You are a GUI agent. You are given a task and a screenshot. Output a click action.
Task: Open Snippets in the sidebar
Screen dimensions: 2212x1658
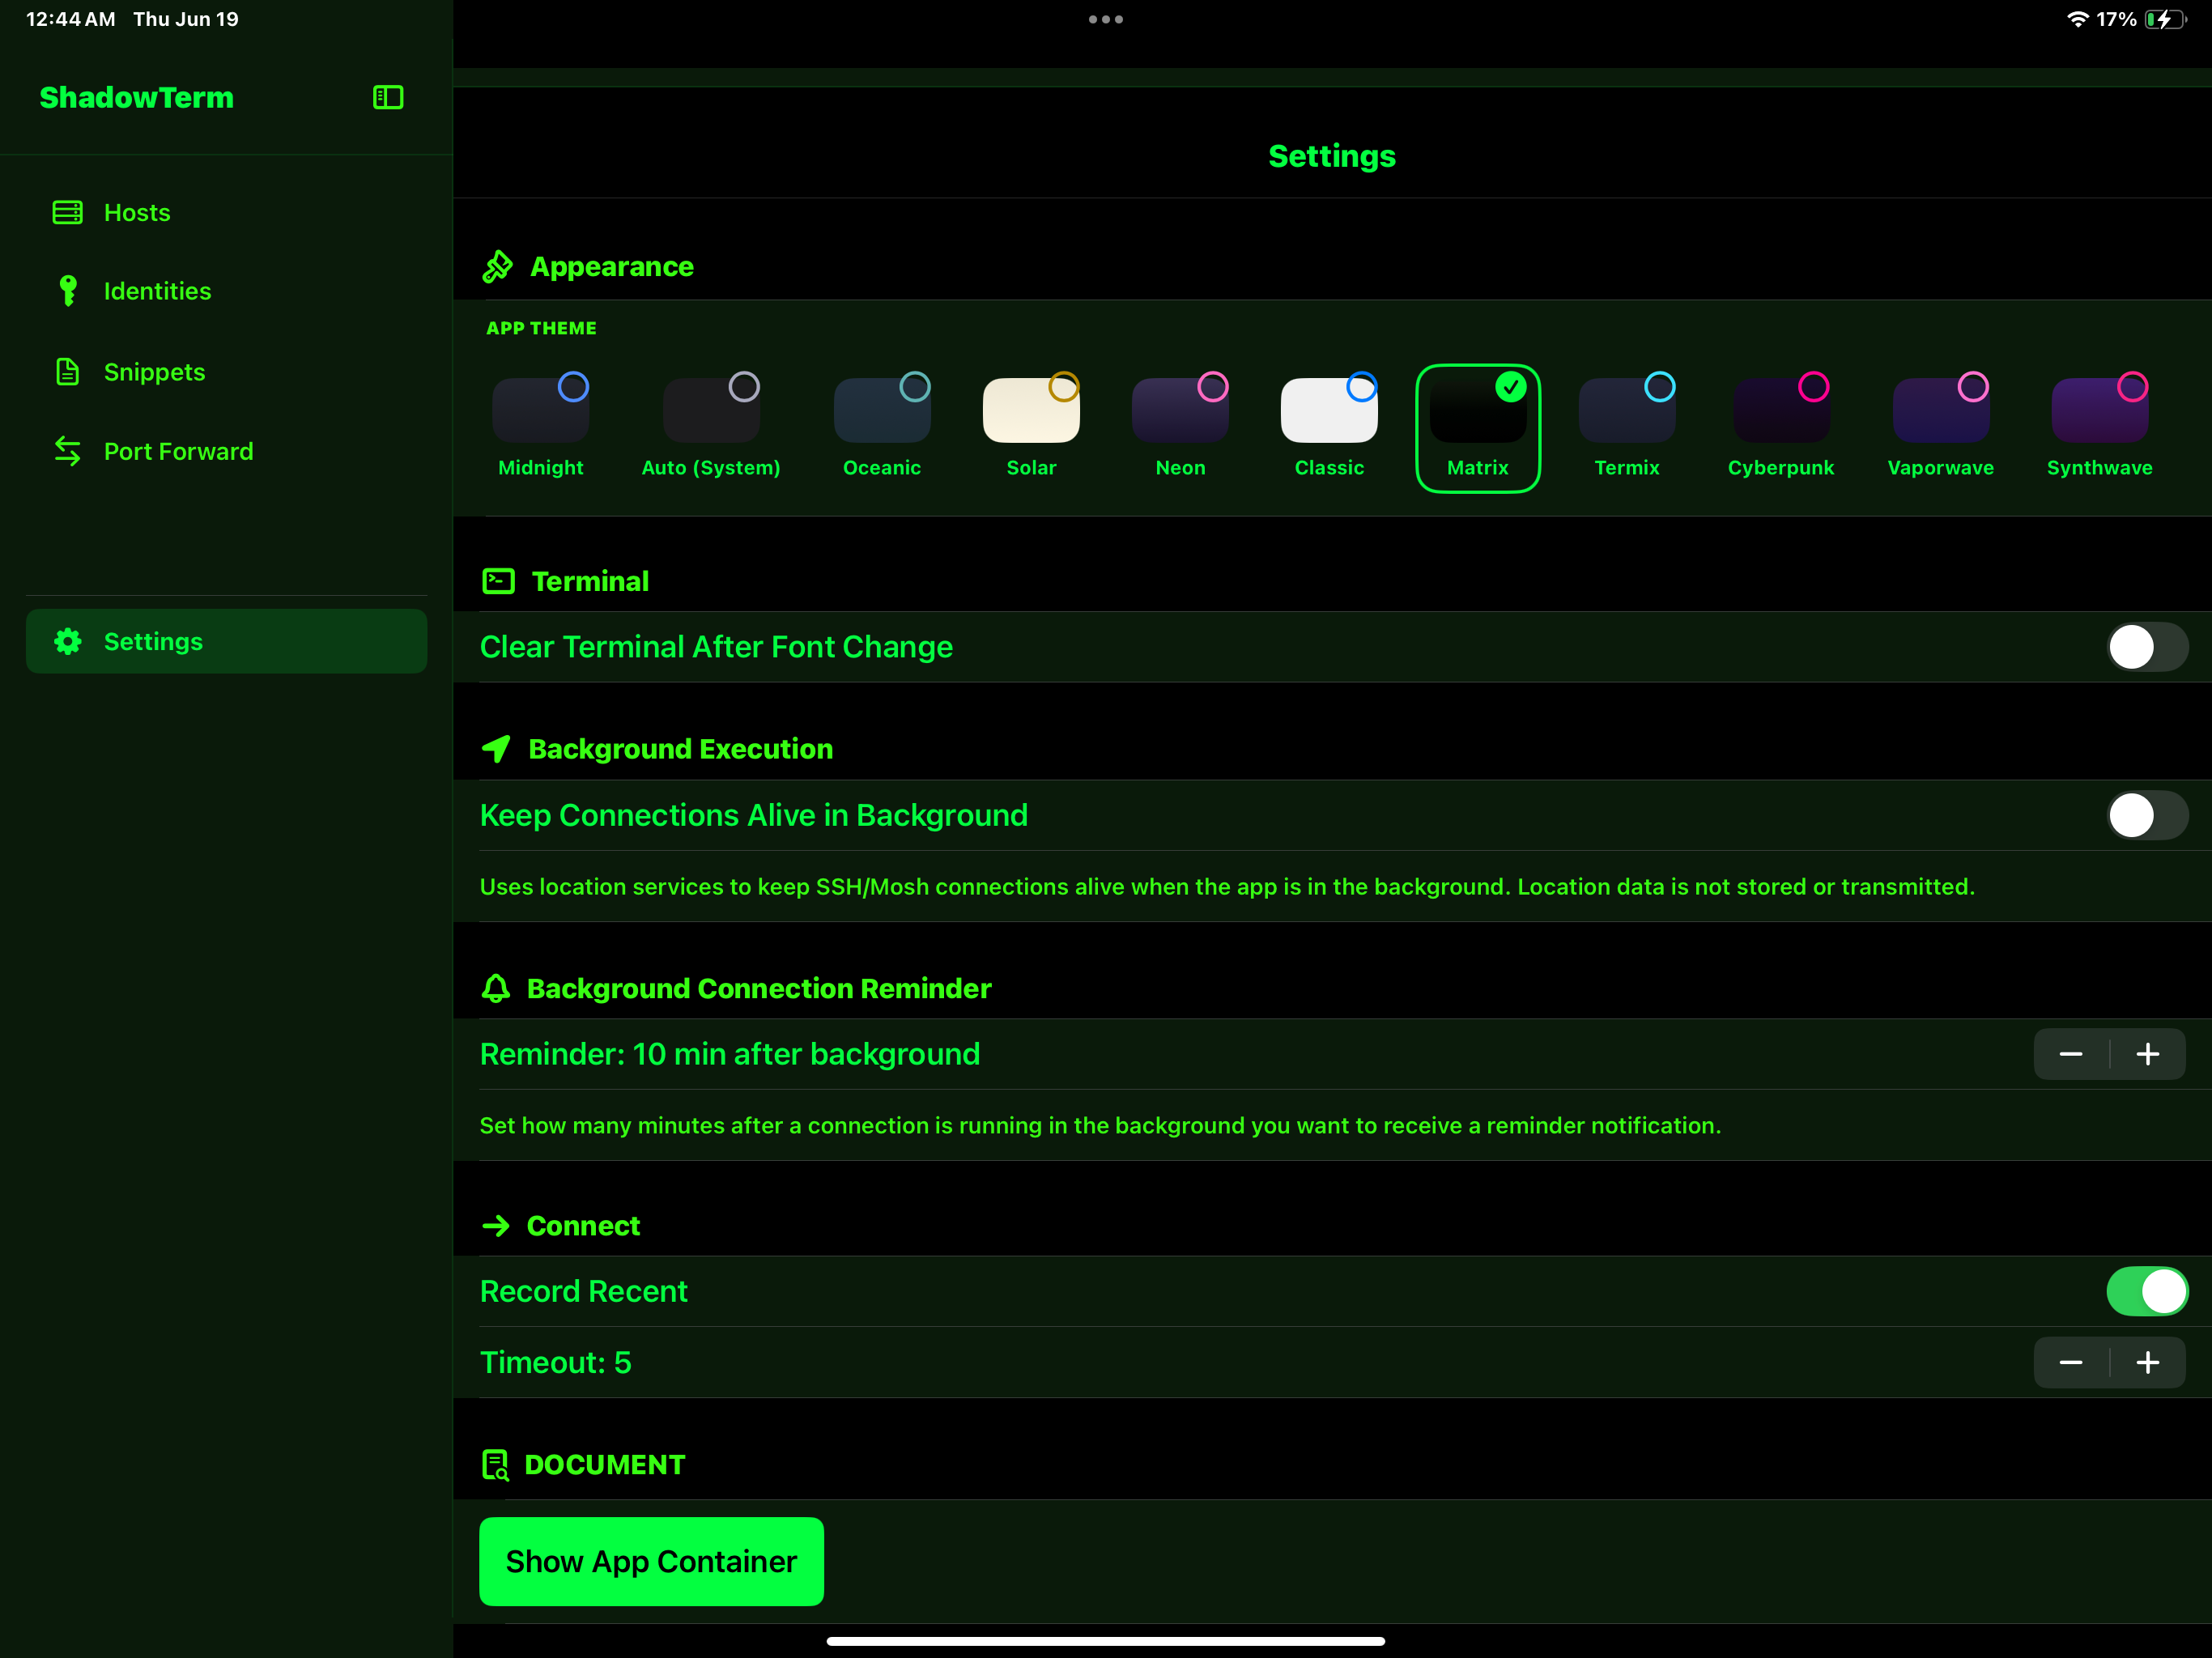pyautogui.click(x=227, y=372)
